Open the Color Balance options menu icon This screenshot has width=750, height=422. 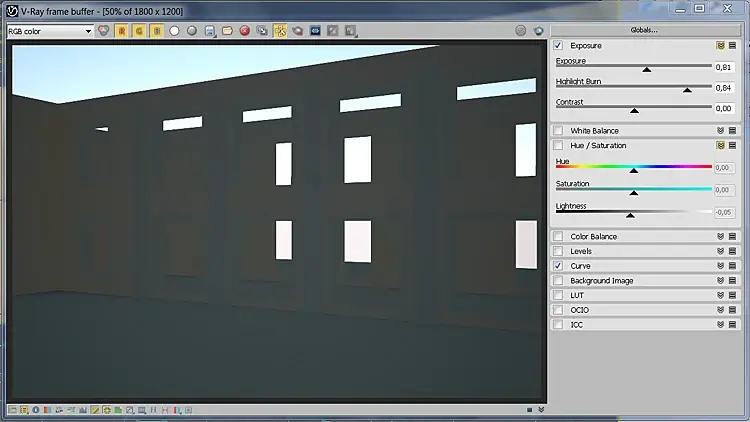(732, 236)
